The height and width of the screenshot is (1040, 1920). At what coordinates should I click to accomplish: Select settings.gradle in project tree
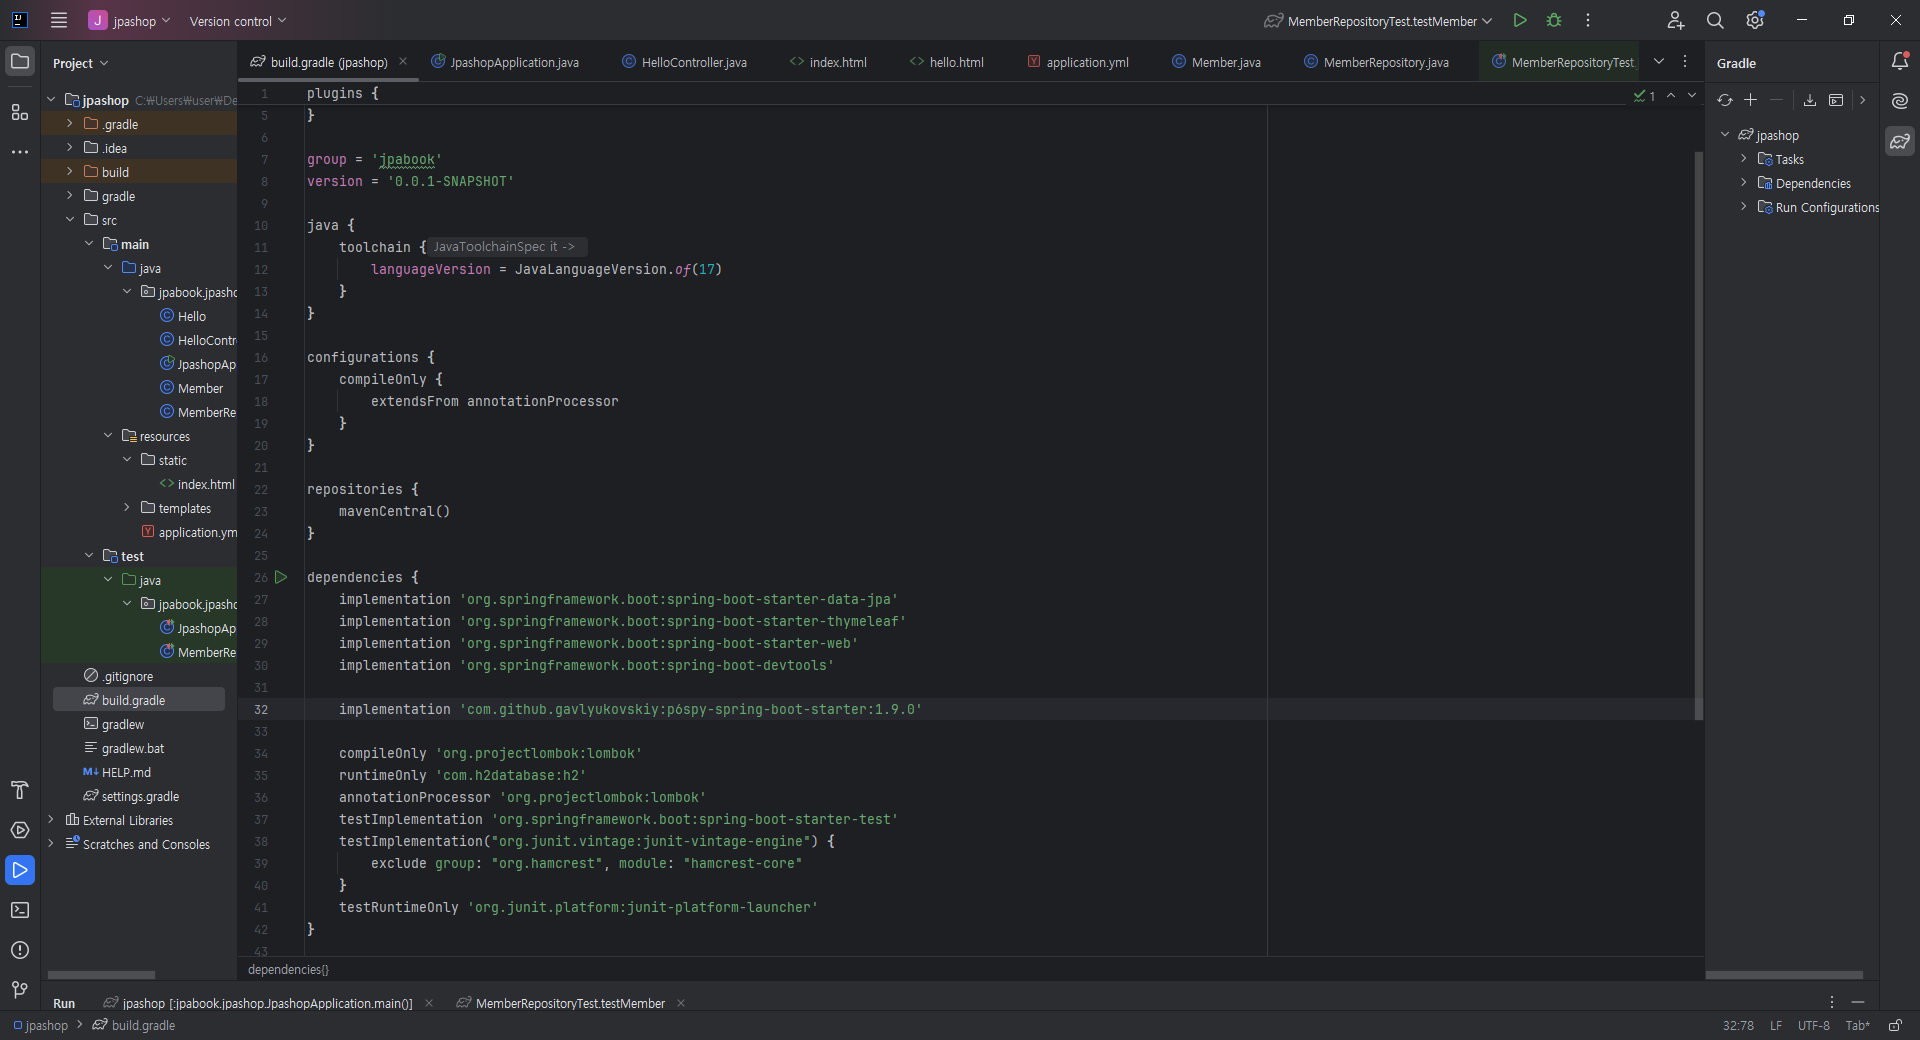point(131,796)
